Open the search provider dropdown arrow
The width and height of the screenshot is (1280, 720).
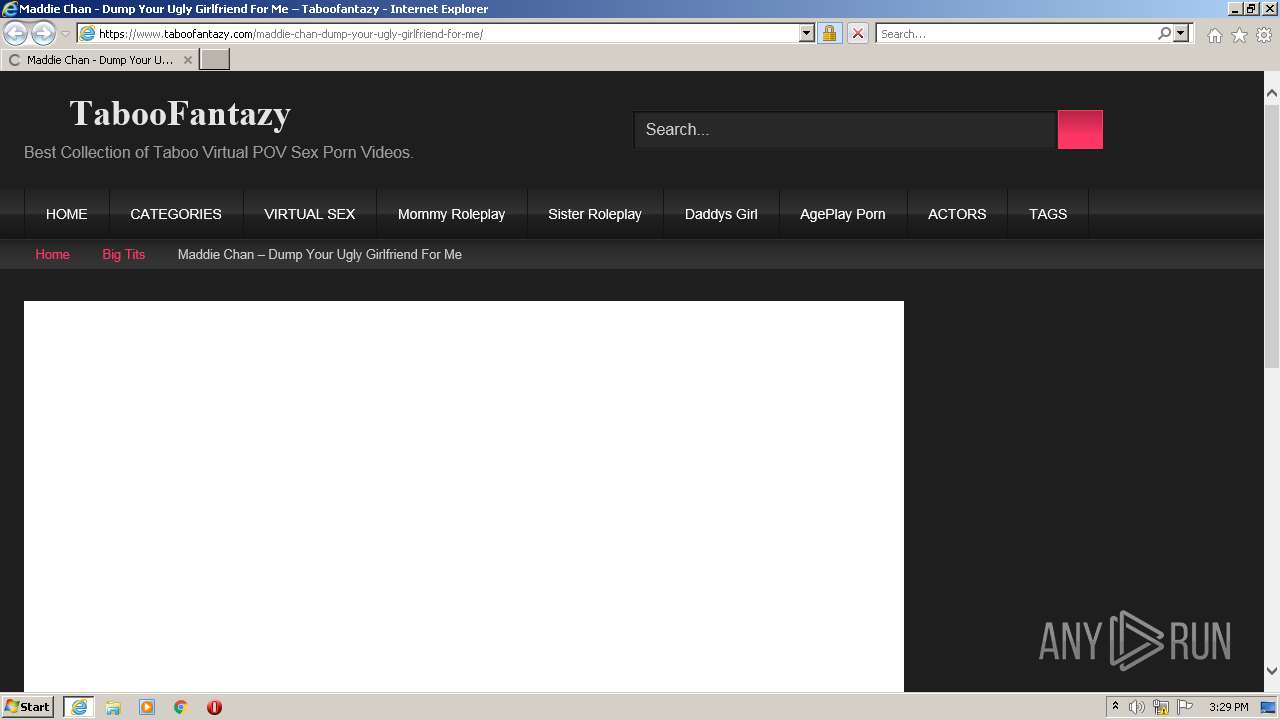(1181, 34)
